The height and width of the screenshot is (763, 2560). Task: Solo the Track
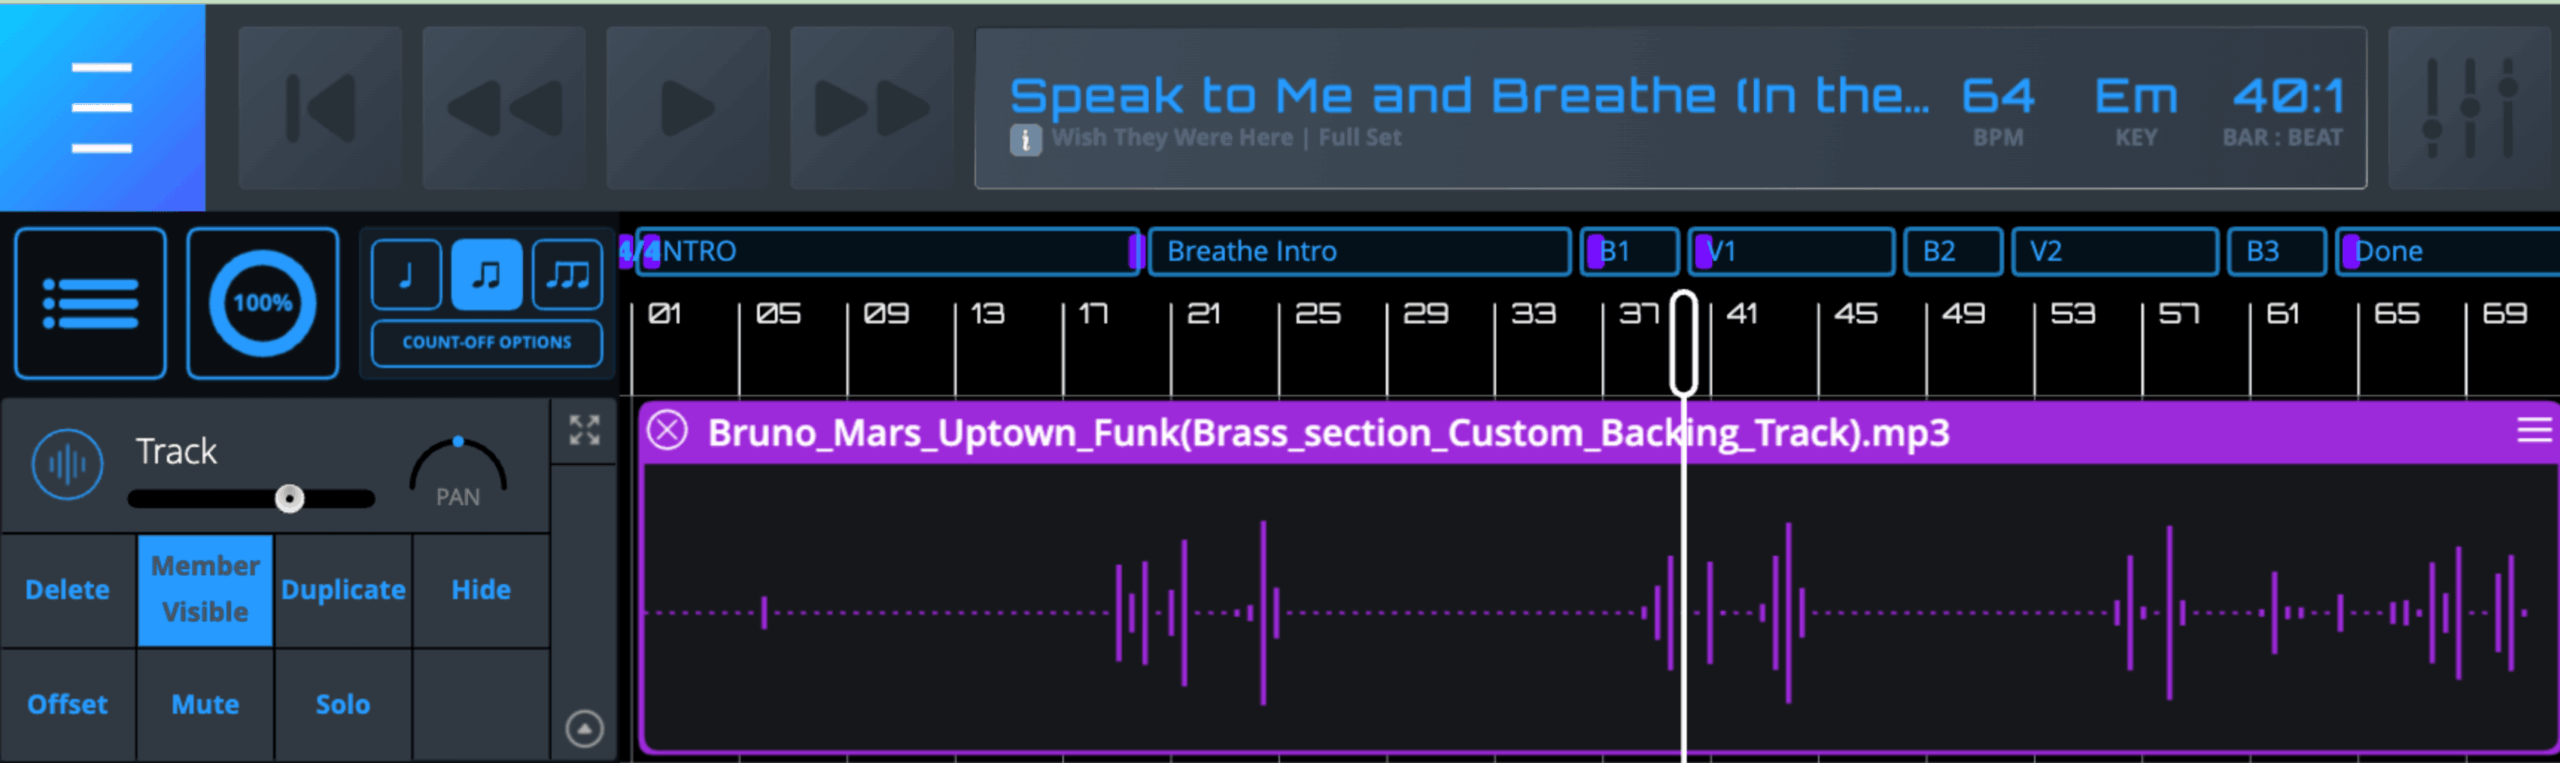(x=342, y=704)
